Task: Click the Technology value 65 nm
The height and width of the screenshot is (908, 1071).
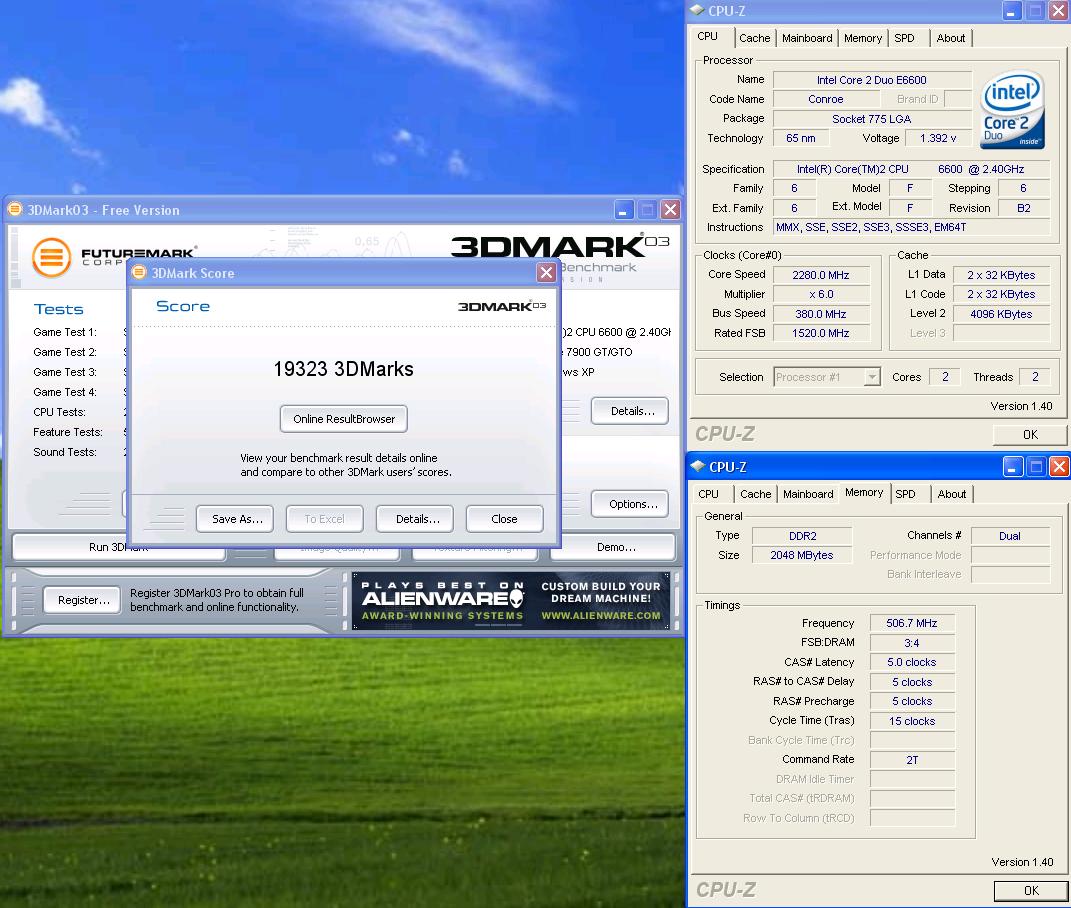Action: click(x=801, y=138)
